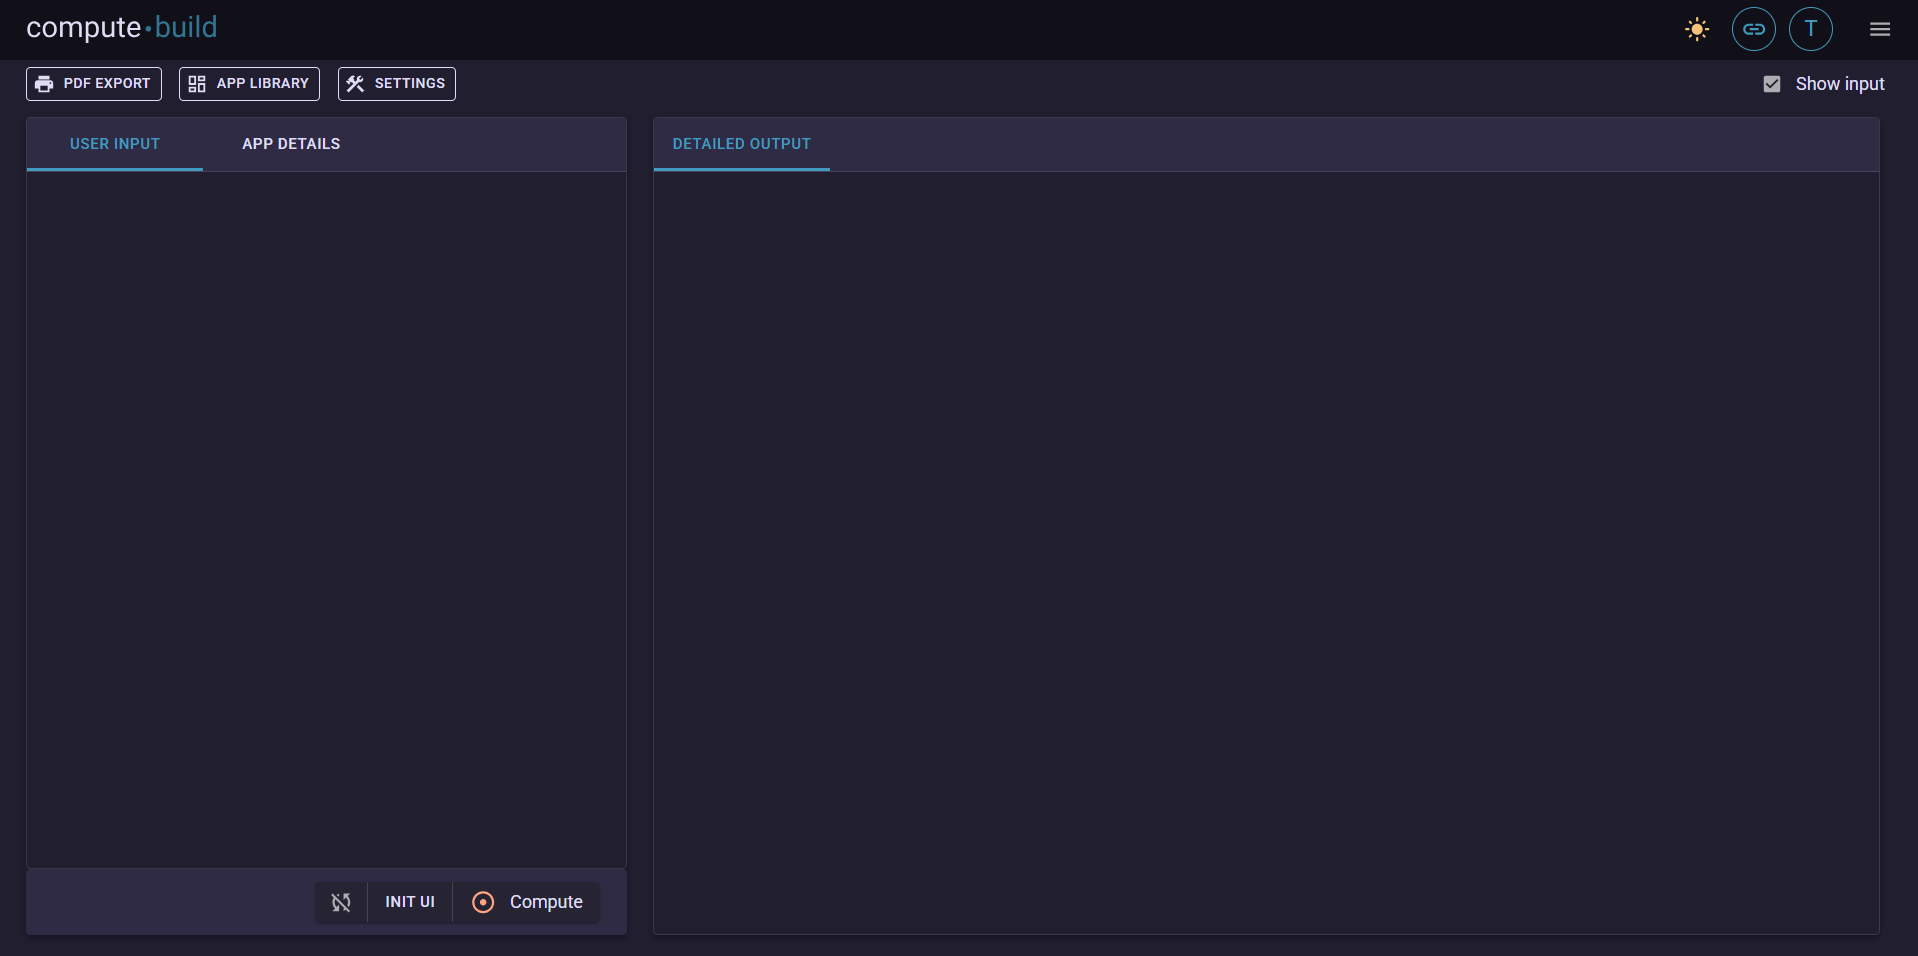Toggle the auto-sync icon next to Init UI

(340, 902)
